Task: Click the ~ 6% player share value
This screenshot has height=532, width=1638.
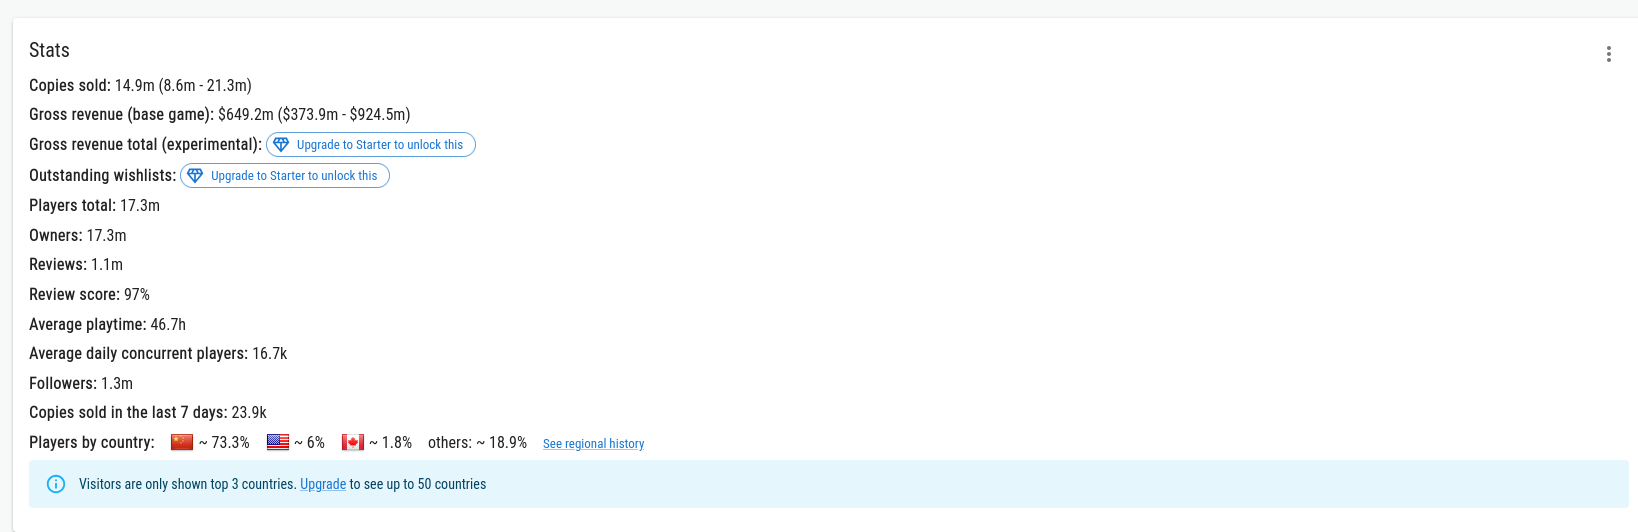Action: click(x=309, y=442)
